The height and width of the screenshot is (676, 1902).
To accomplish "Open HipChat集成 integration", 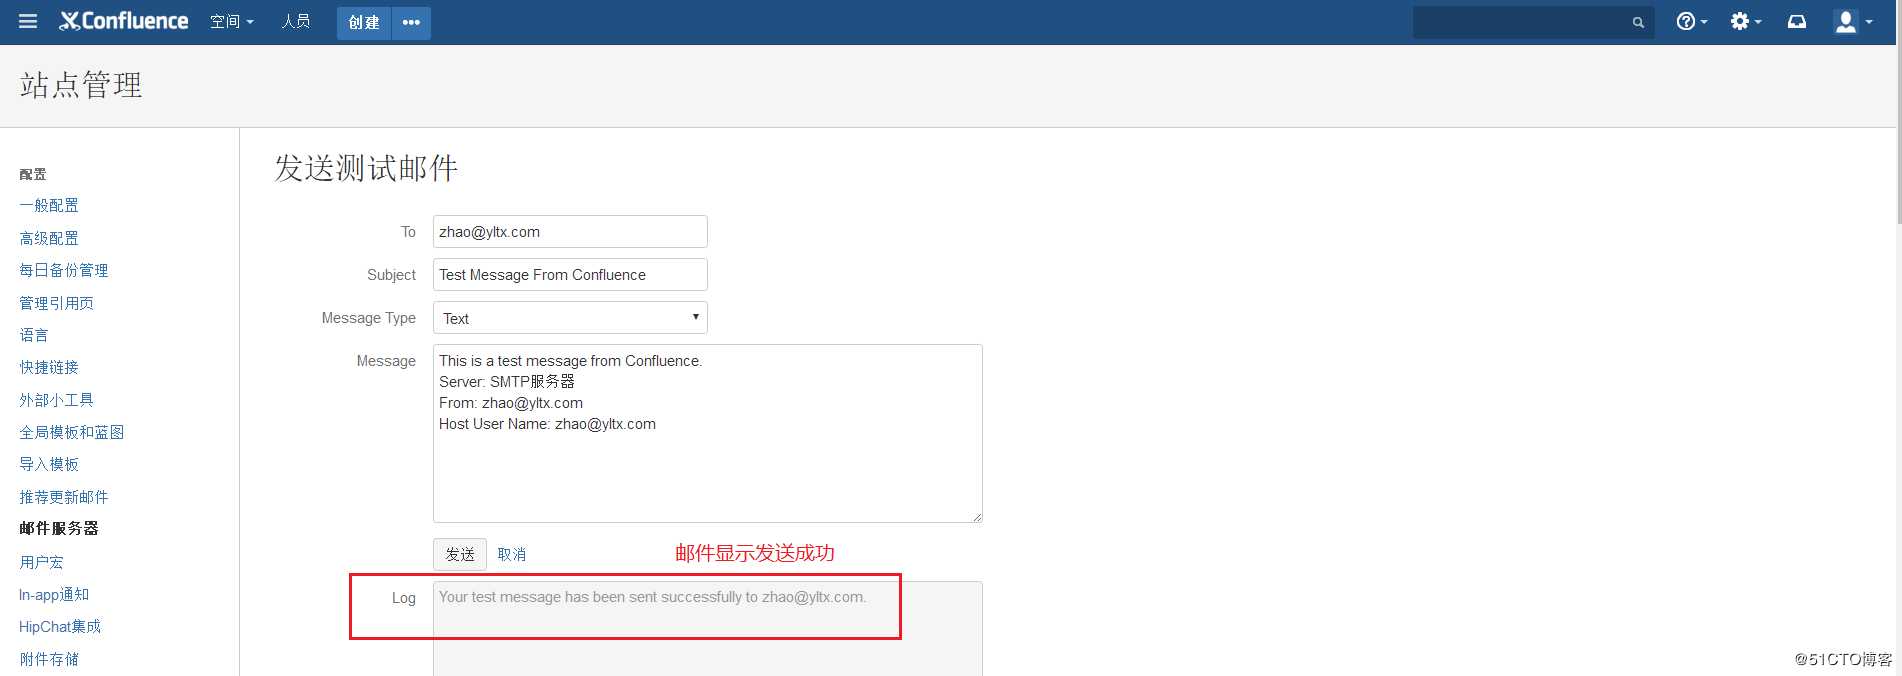I will click(60, 627).
